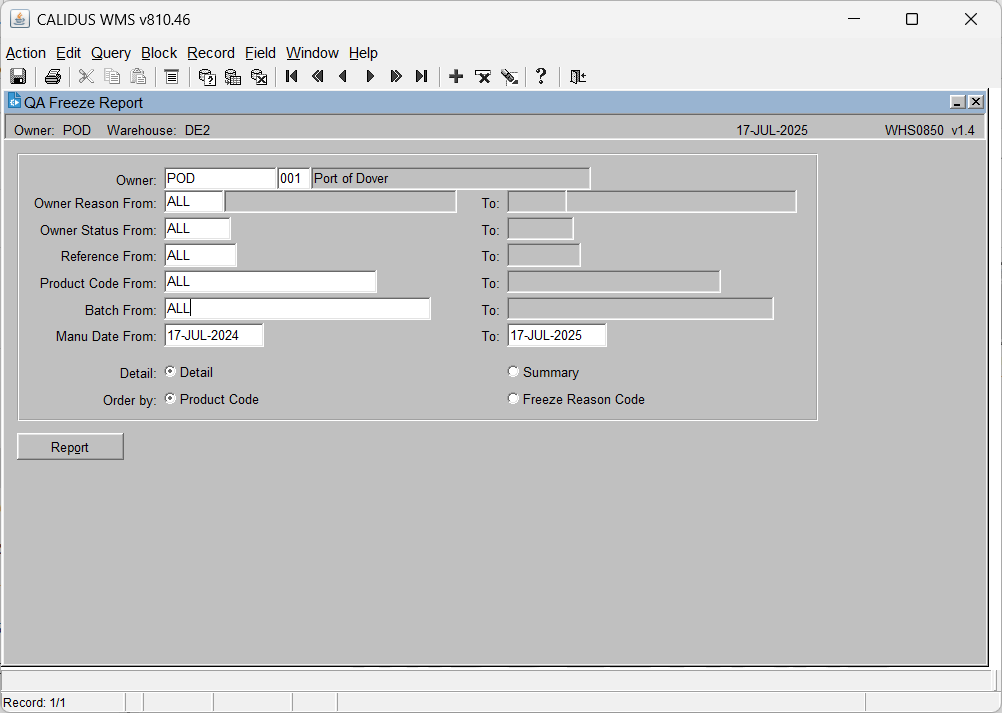Image resolution: width=1002 pixels, height=713 pixels.
Task: Click the owner number field 001
Action: point(294,178)
